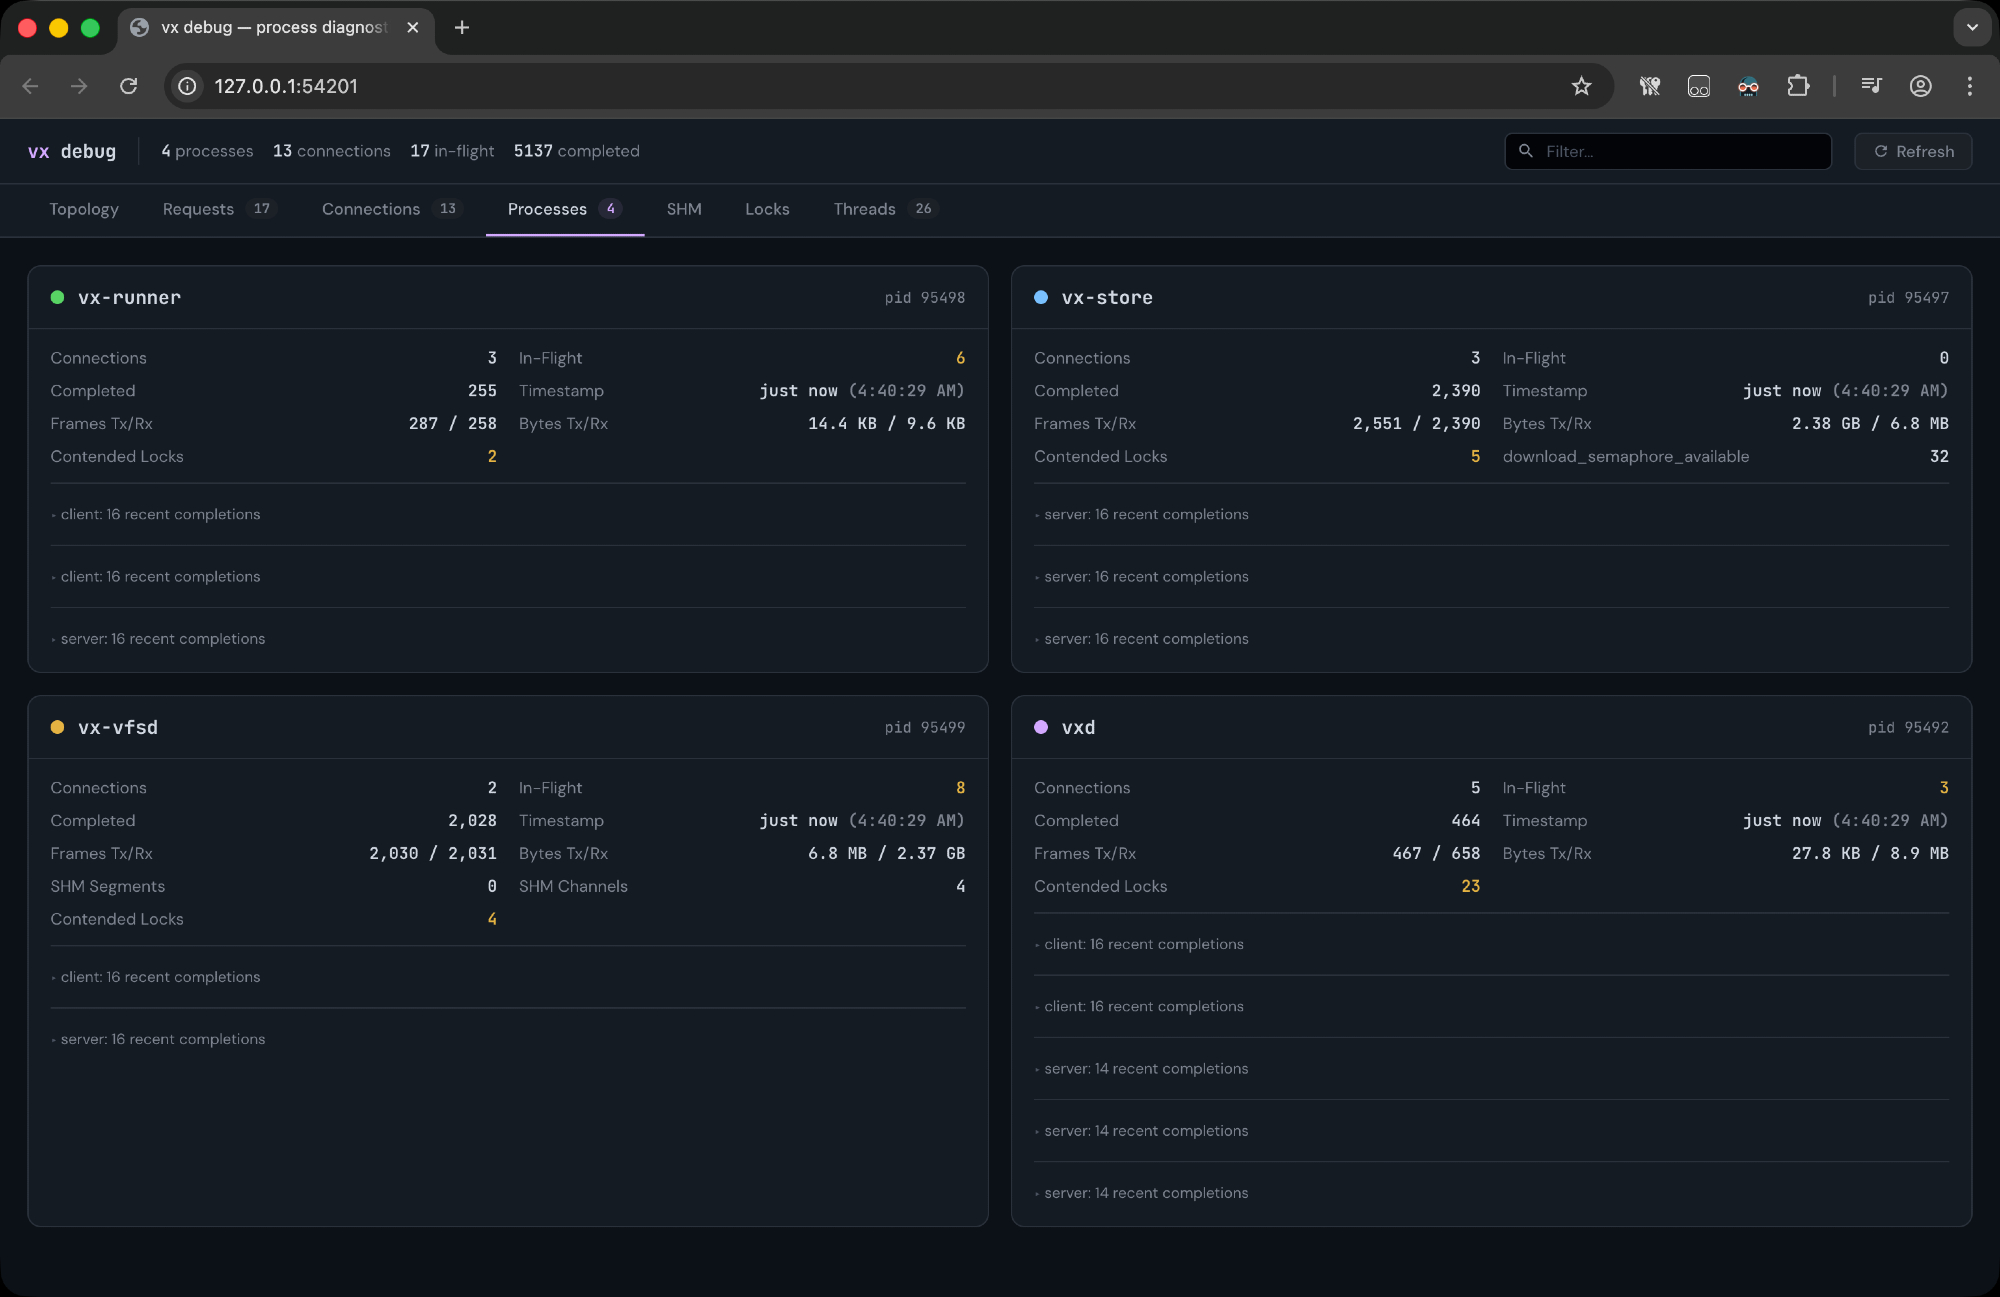Expand vx-vfsd's client recent completions row
This screenshot has height=1297, width=2000.
(160, 977)
